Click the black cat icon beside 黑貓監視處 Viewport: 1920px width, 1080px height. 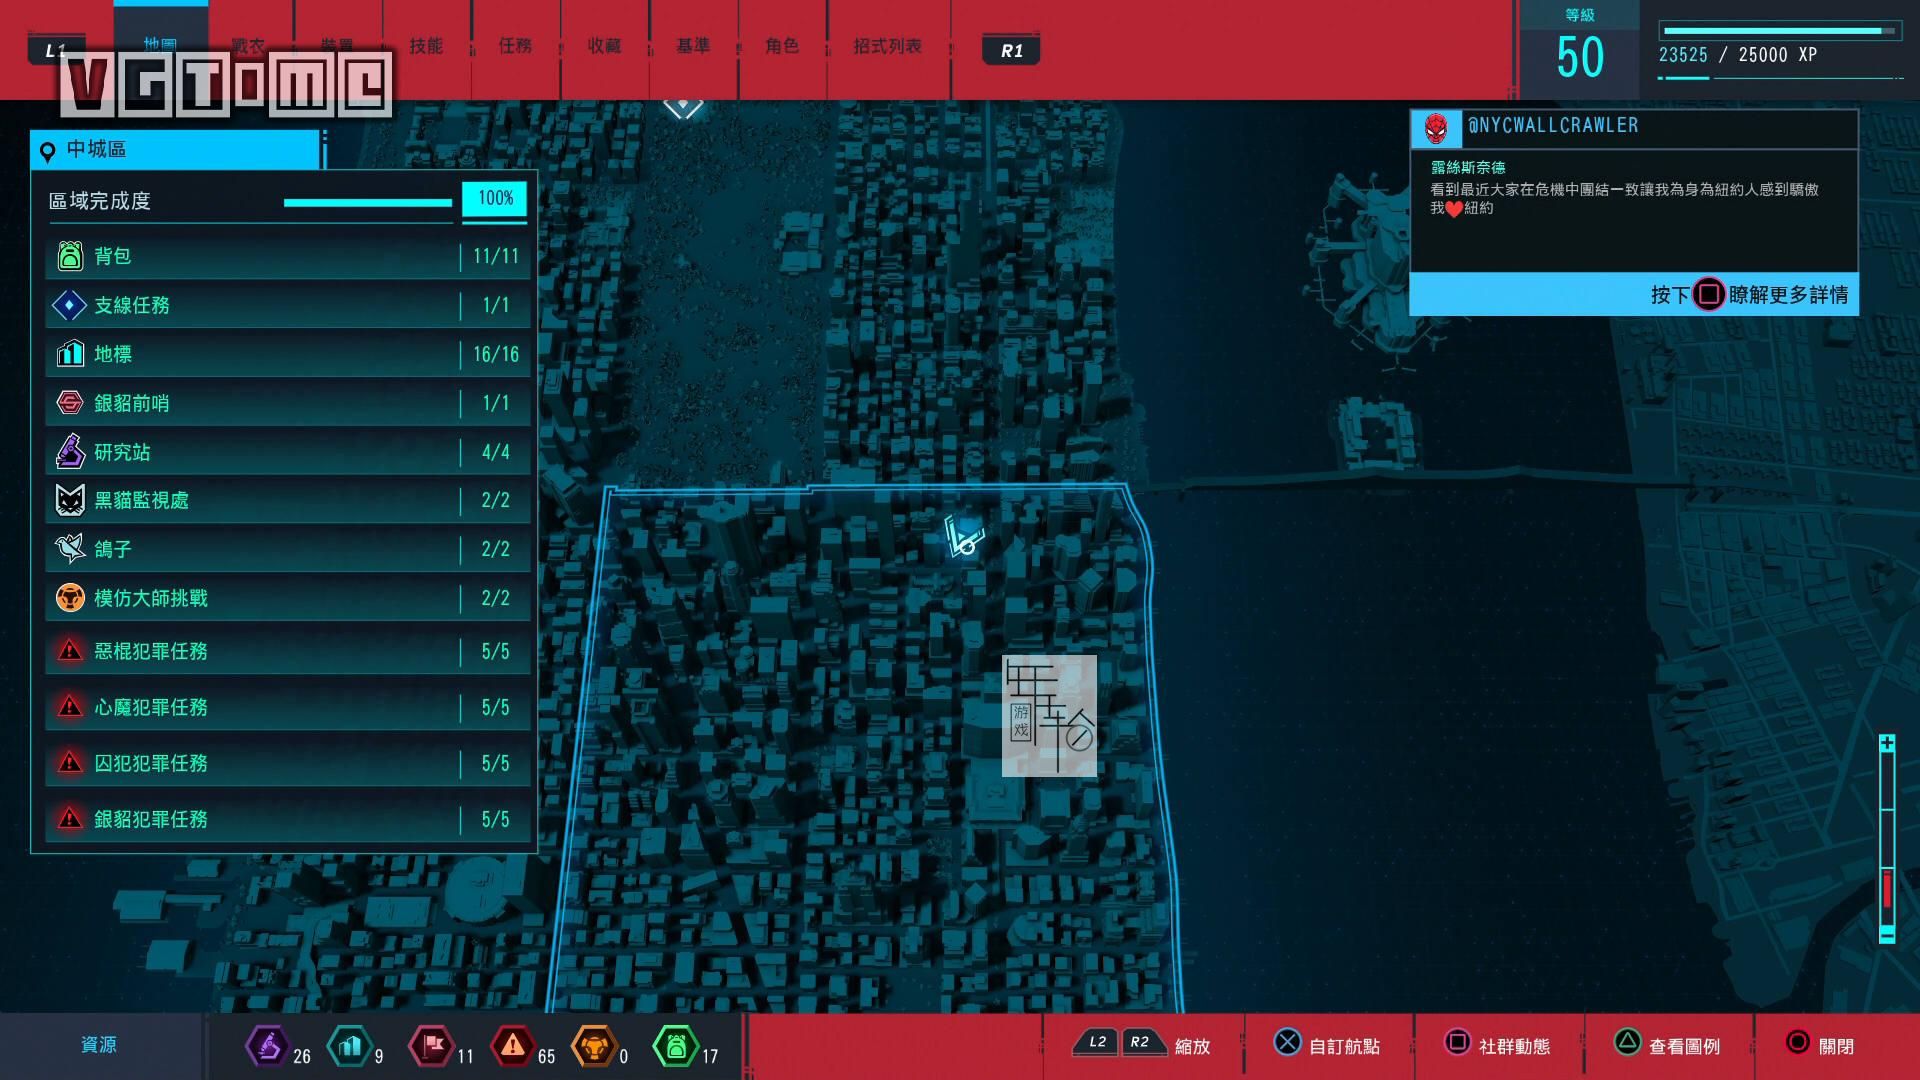[x=70, y=500]
